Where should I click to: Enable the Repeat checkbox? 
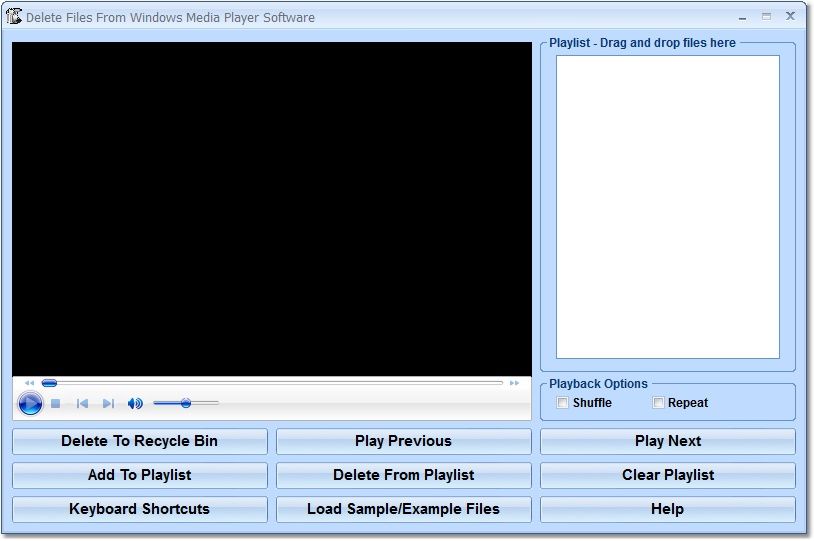[658, 402]
